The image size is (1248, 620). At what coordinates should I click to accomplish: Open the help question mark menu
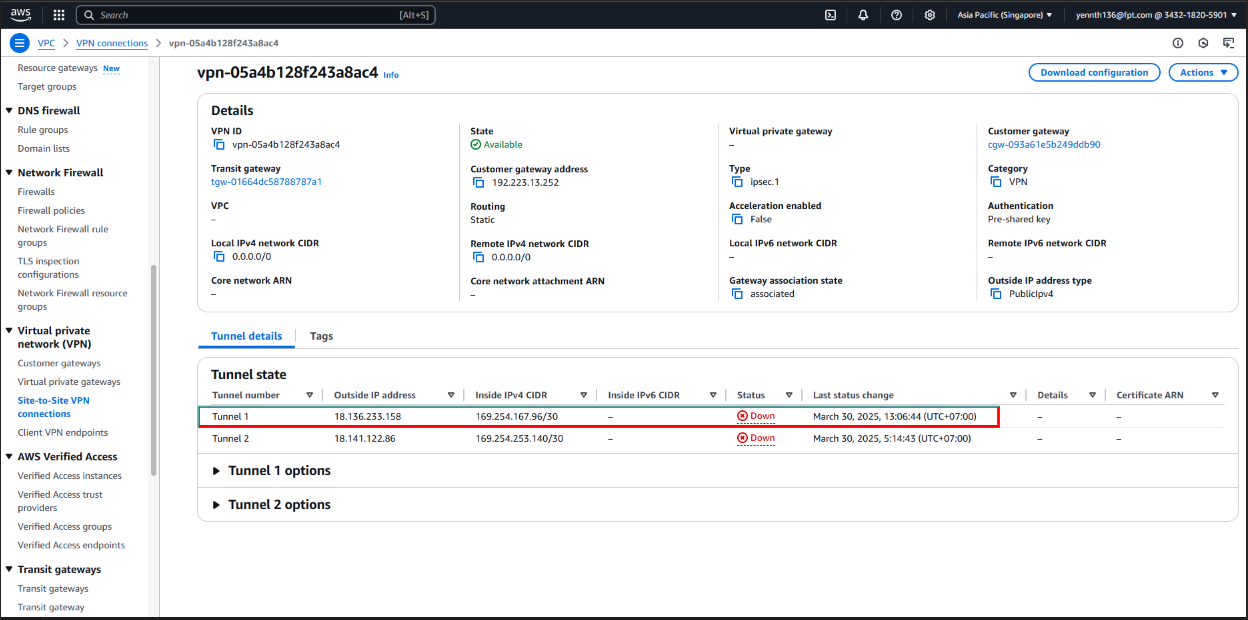point(896,15)
